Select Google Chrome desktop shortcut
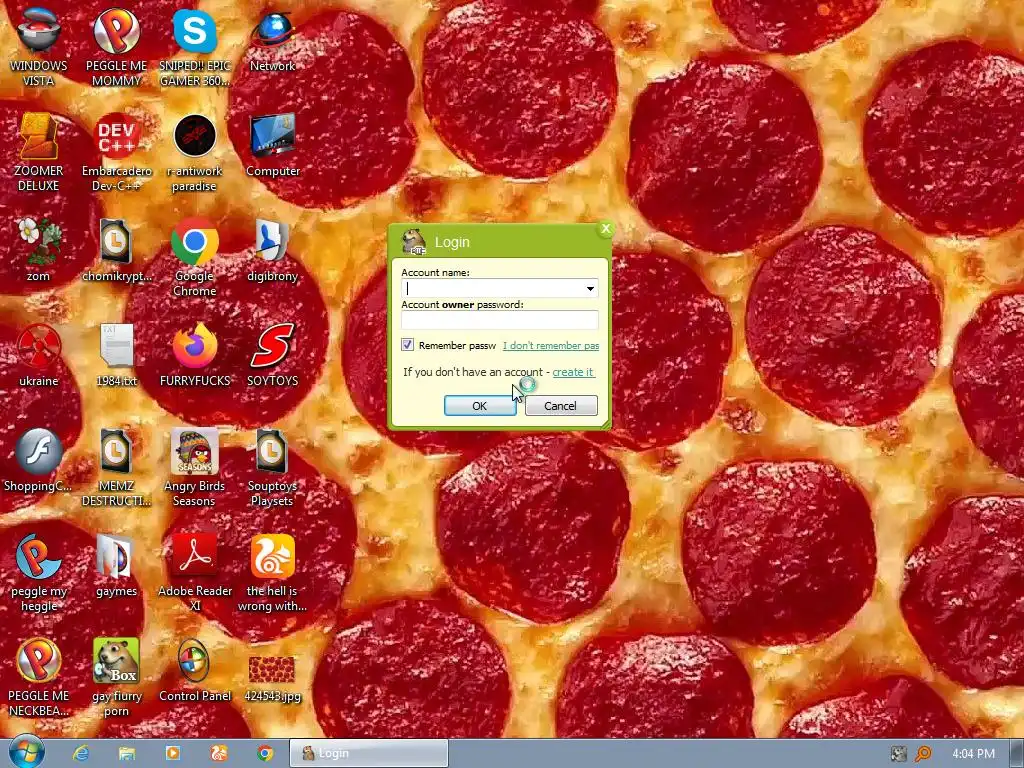1024x768 pixels. (x=195, y=256)
